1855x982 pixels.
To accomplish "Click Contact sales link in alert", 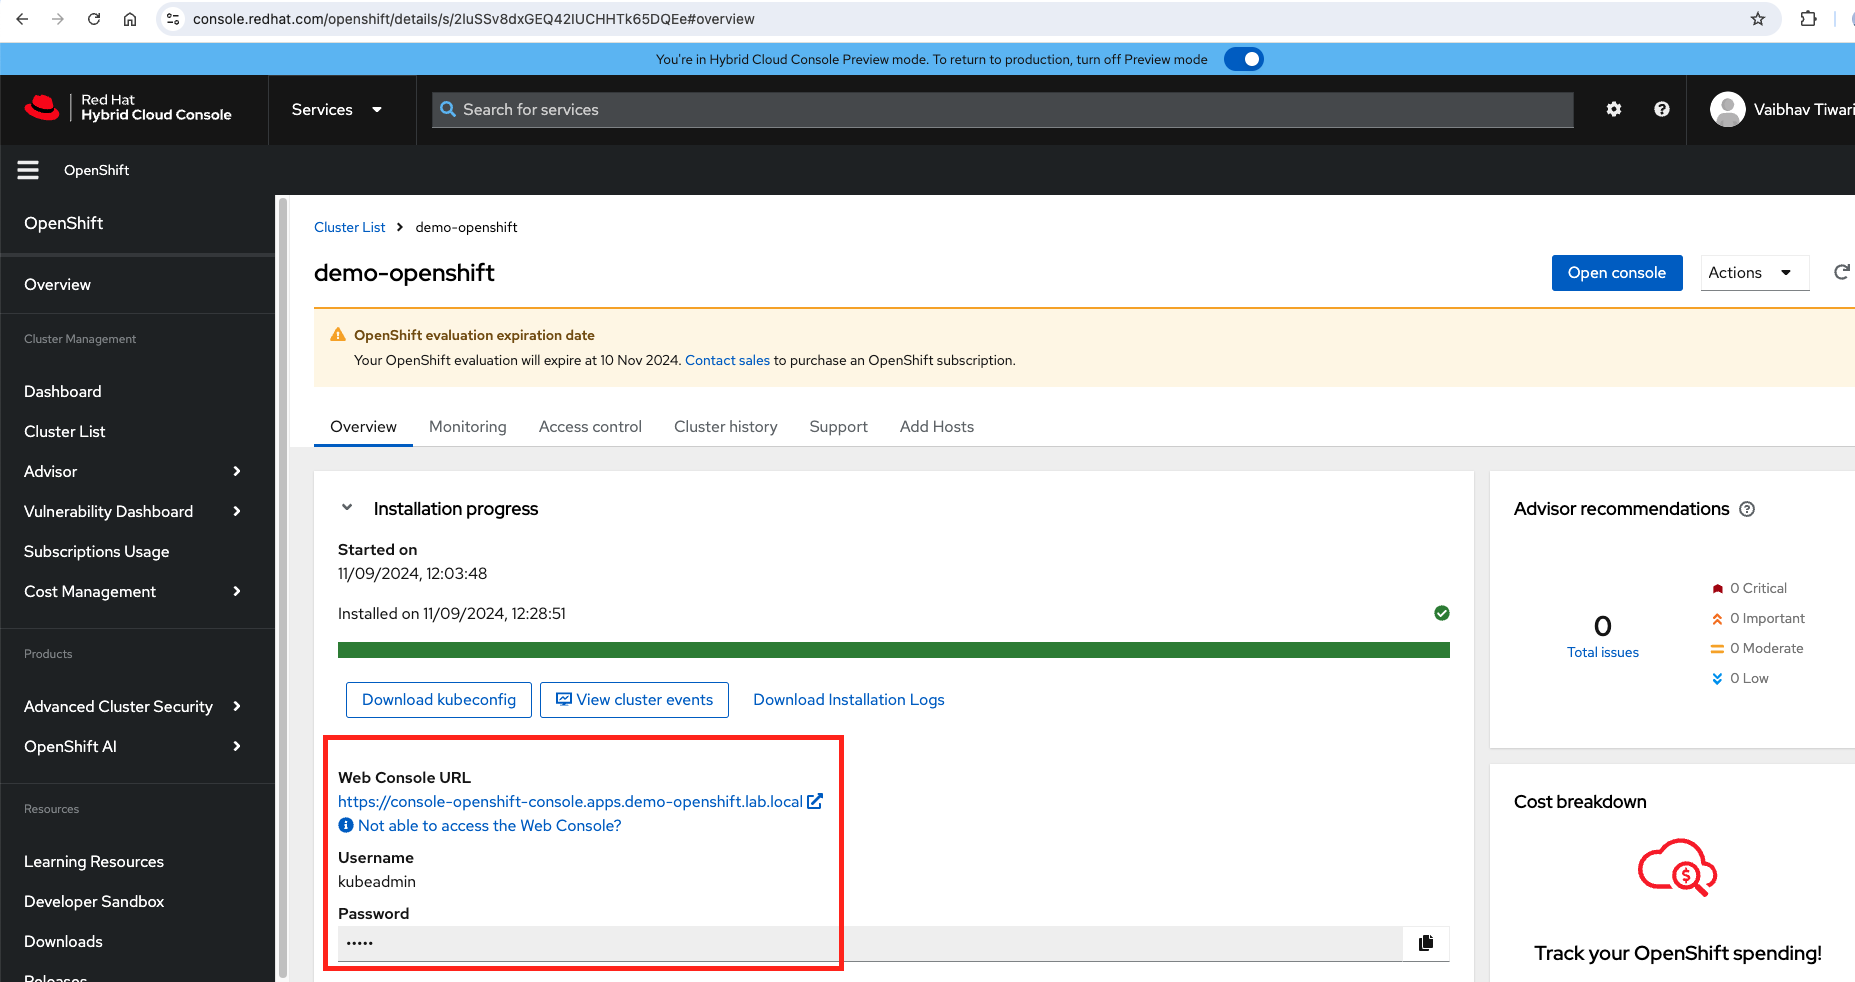I will [x=727, y=360].
